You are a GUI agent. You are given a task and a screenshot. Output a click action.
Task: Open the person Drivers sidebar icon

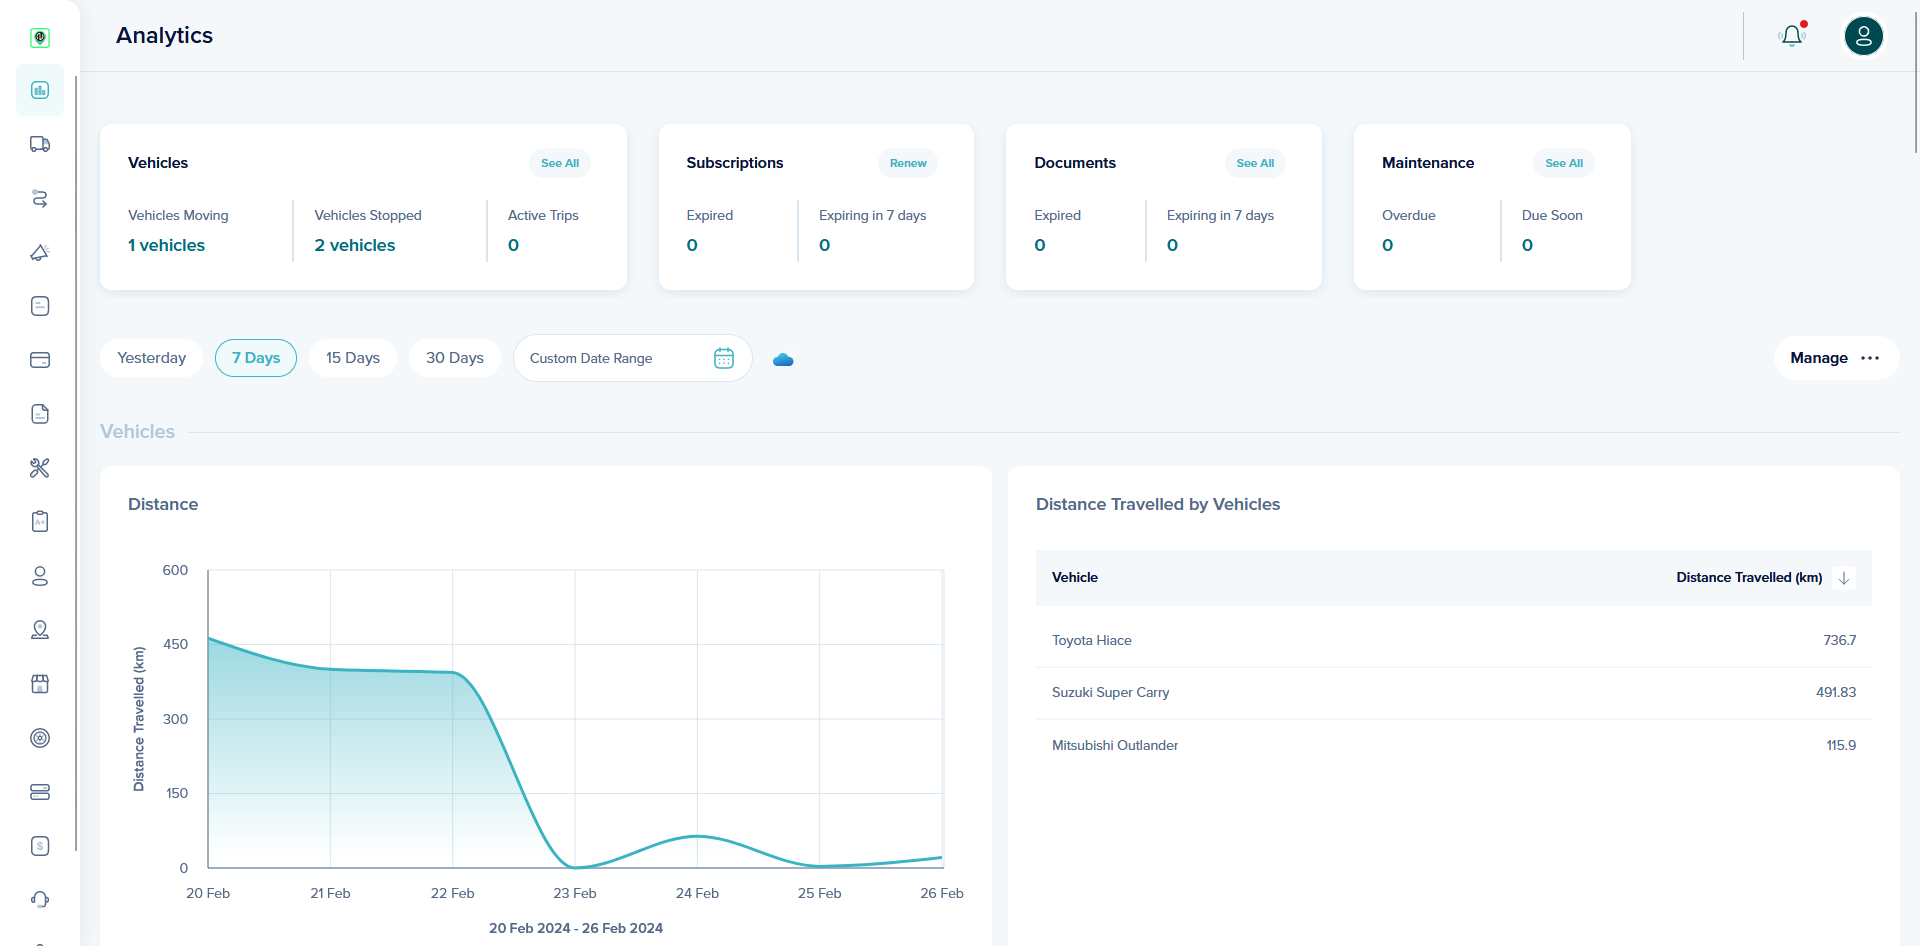(x=40, y=576)
